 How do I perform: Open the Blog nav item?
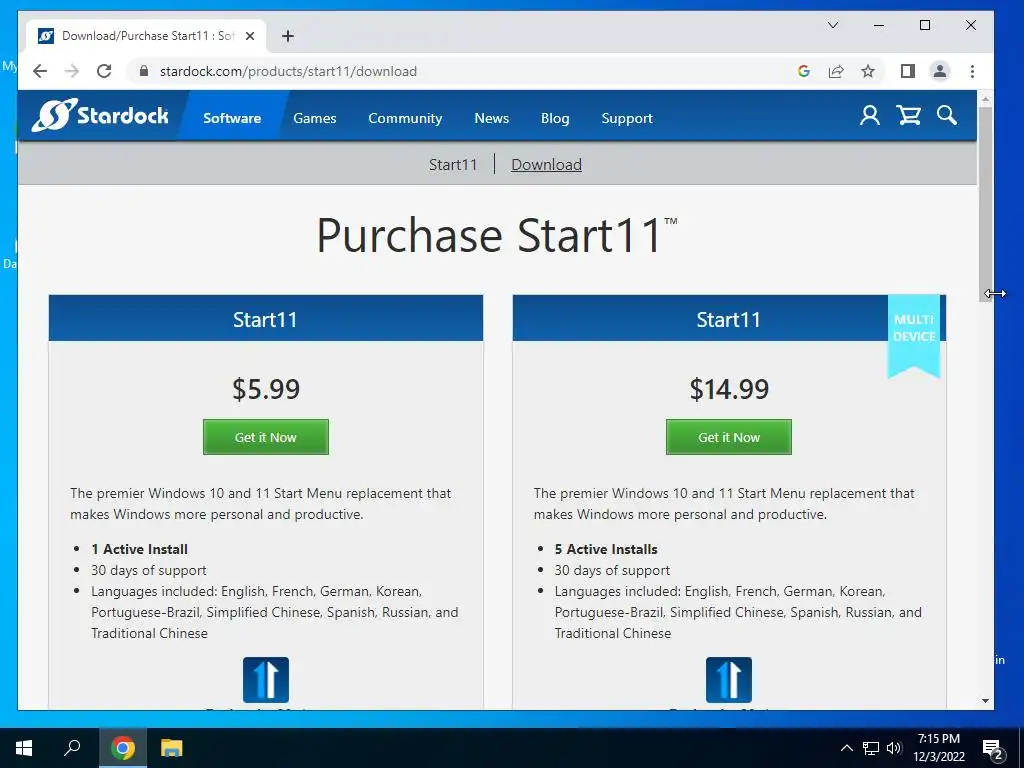555,118
